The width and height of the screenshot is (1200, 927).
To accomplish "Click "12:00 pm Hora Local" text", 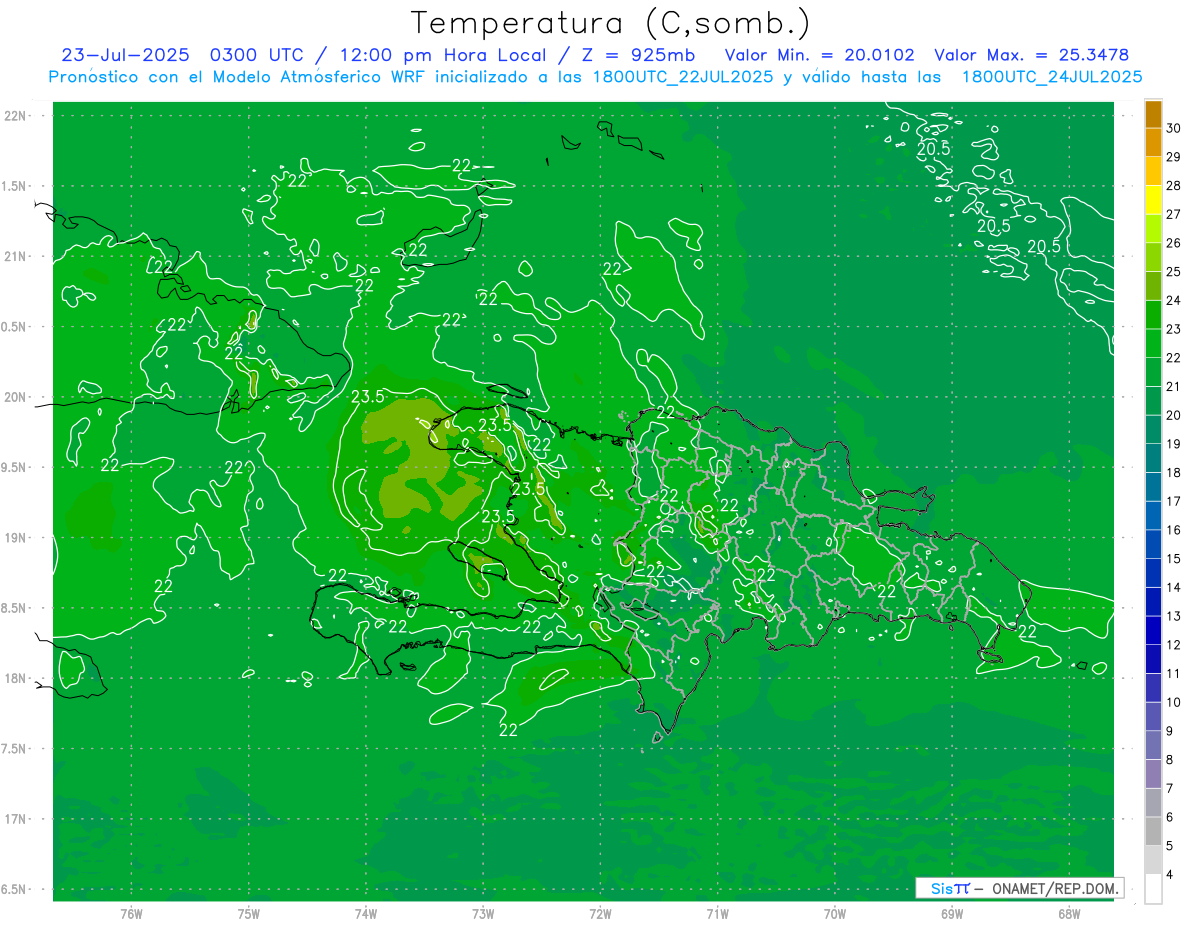I will pos(442,55).
